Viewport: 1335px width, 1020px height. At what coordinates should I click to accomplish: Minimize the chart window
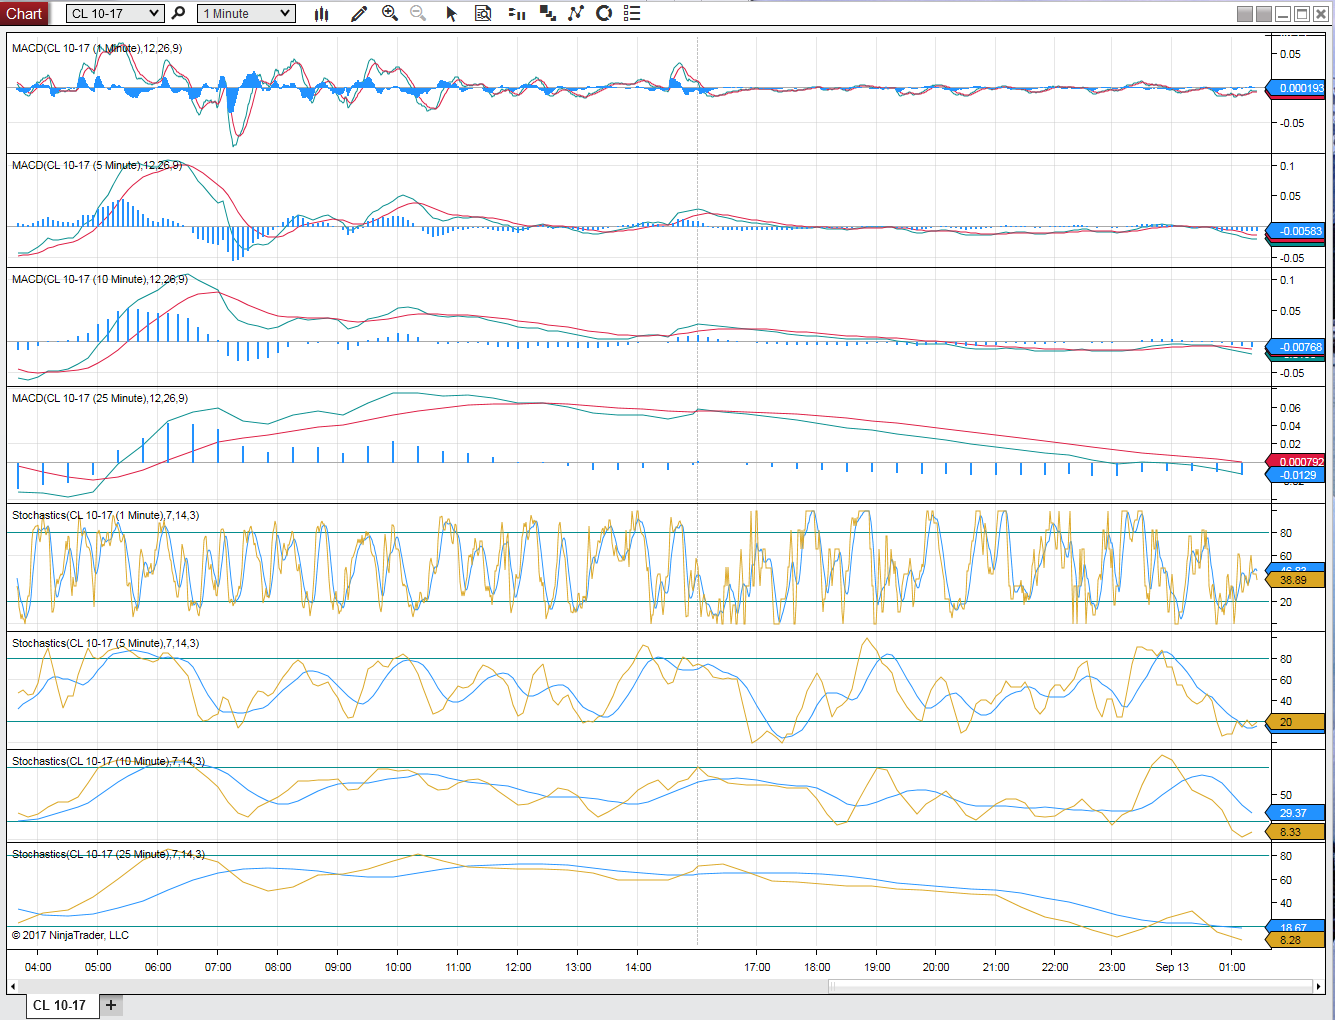coord(1283,14)
